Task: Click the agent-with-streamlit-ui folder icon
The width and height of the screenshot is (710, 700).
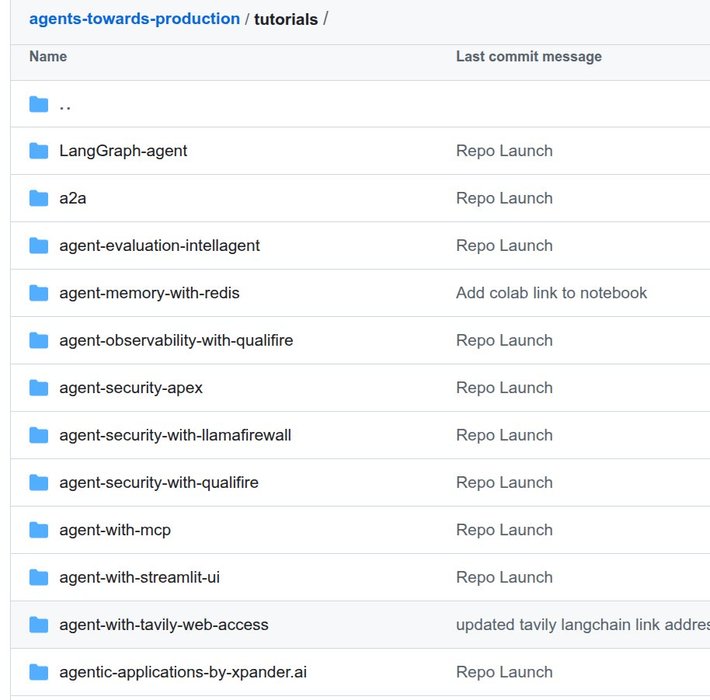Action: pyautogui.click(x=38, y=577)
